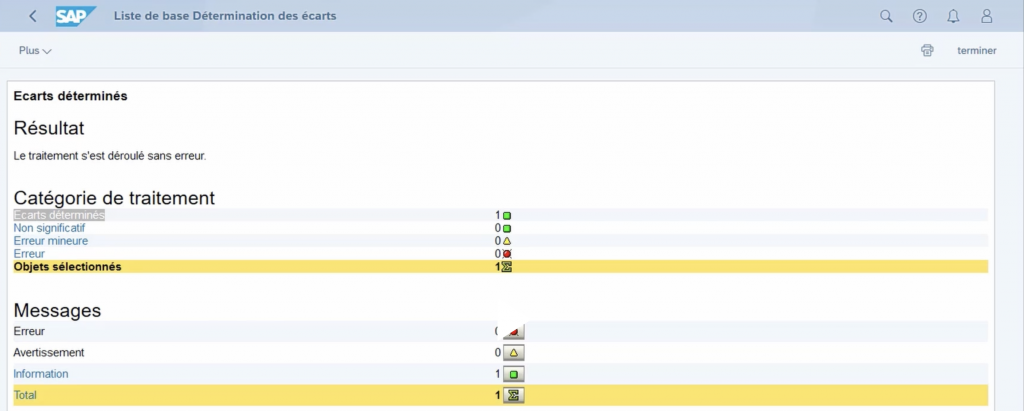Click the red error messages icon button
1024x411 pixels.
coord(513,332)
